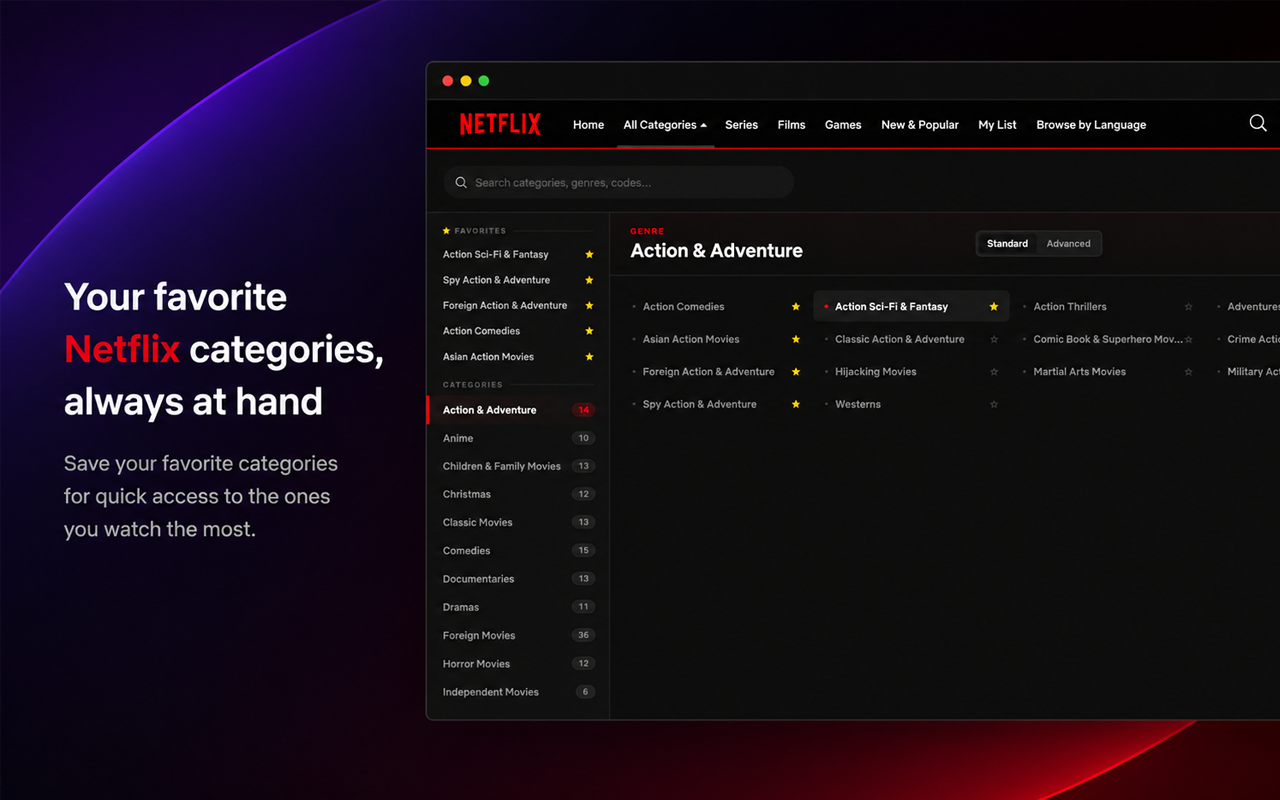
Task: Open Hijacking Movies link
Action: click(876, 372)
